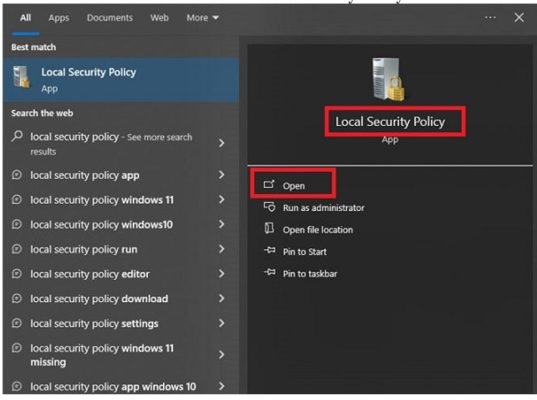This screenshot has width=537, height=400.
Task: Expand arrow for 'local security policy windows10'
Action: [222, 224]
